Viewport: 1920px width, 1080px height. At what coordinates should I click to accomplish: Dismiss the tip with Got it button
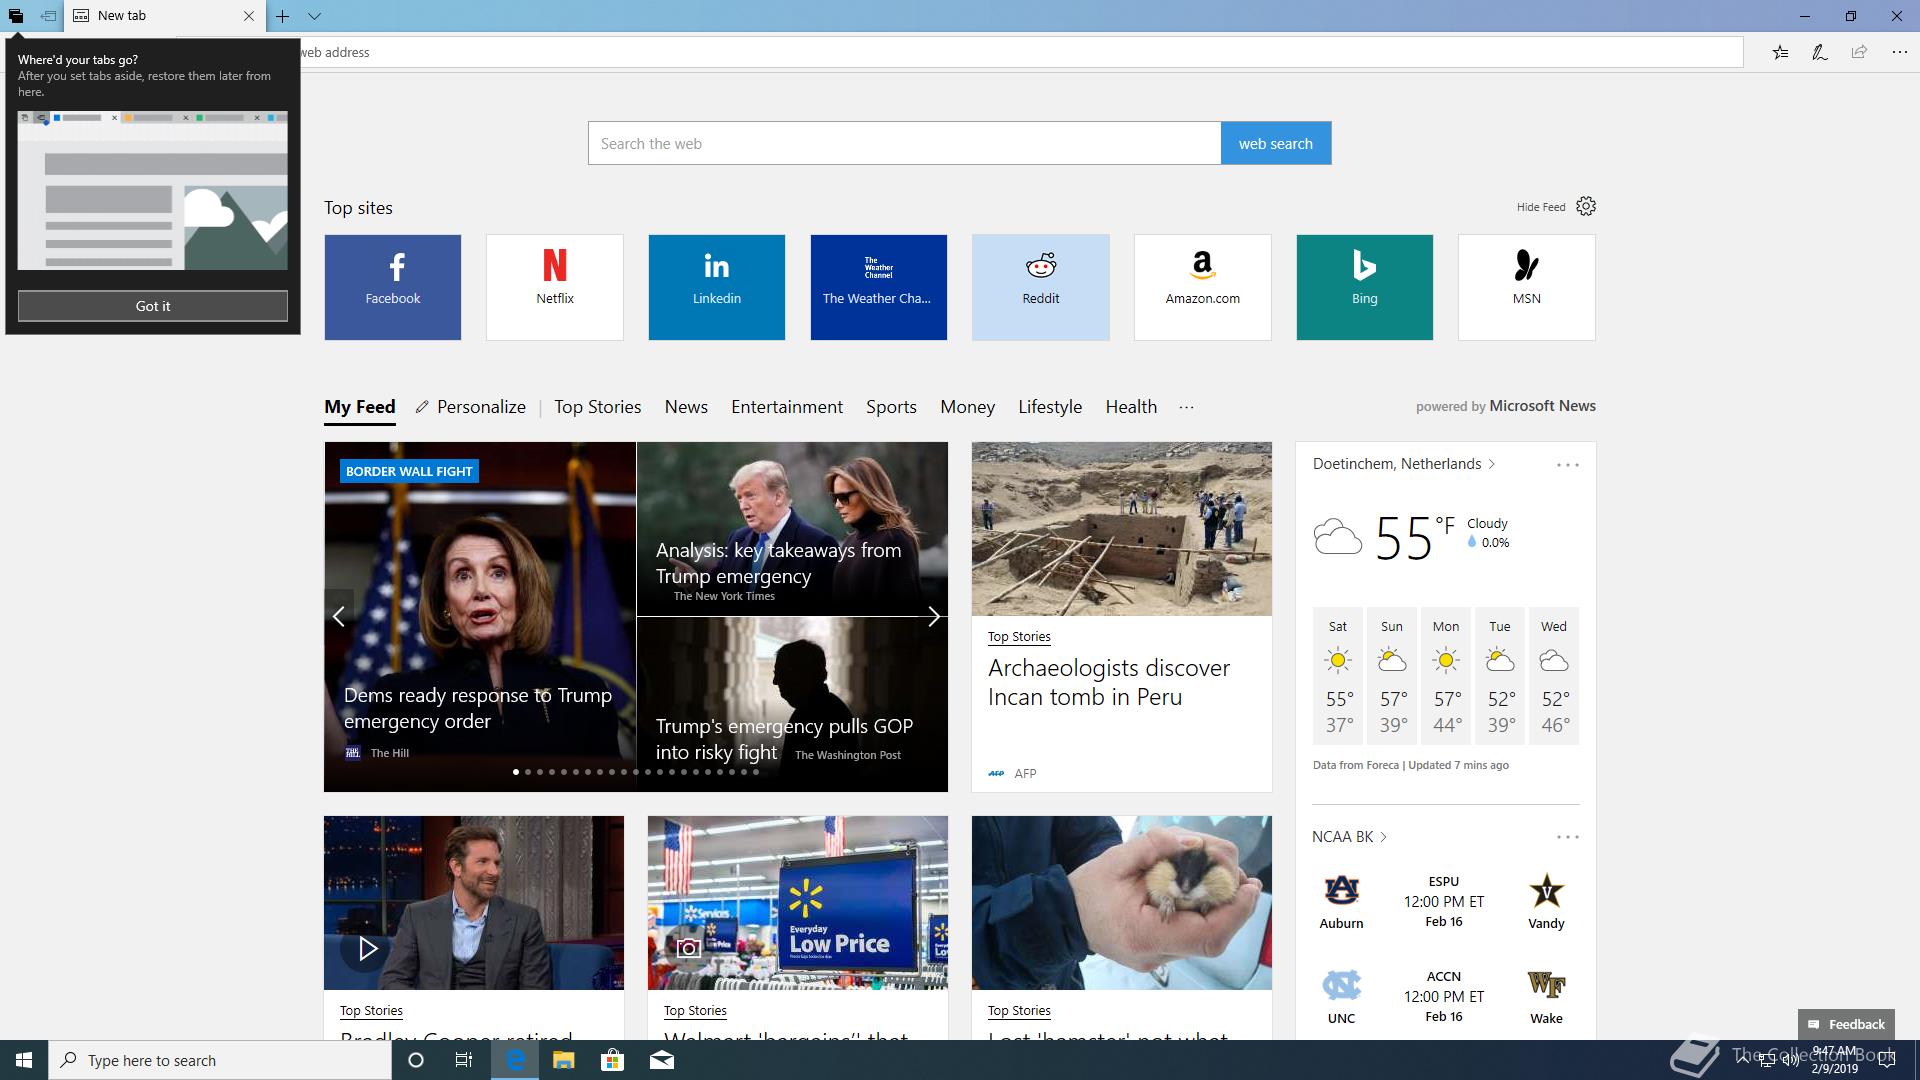(x=153, y=306)
